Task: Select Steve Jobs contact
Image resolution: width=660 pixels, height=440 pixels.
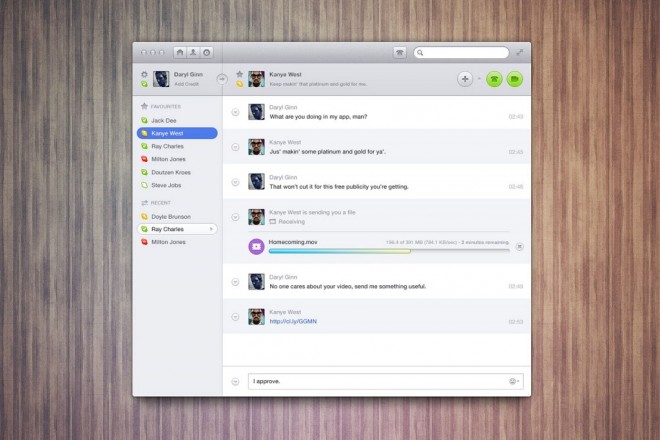Action: (177, 185)
